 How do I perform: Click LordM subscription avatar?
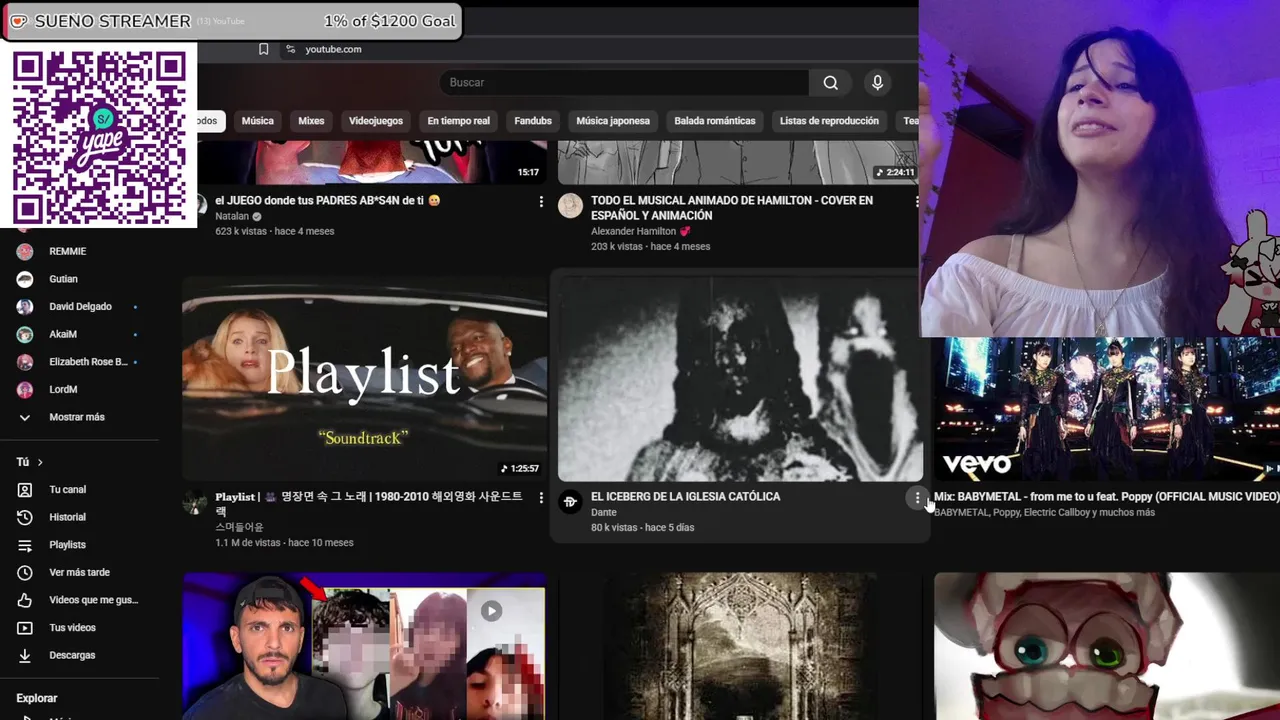pyautogui.click(x=25, y=389)
